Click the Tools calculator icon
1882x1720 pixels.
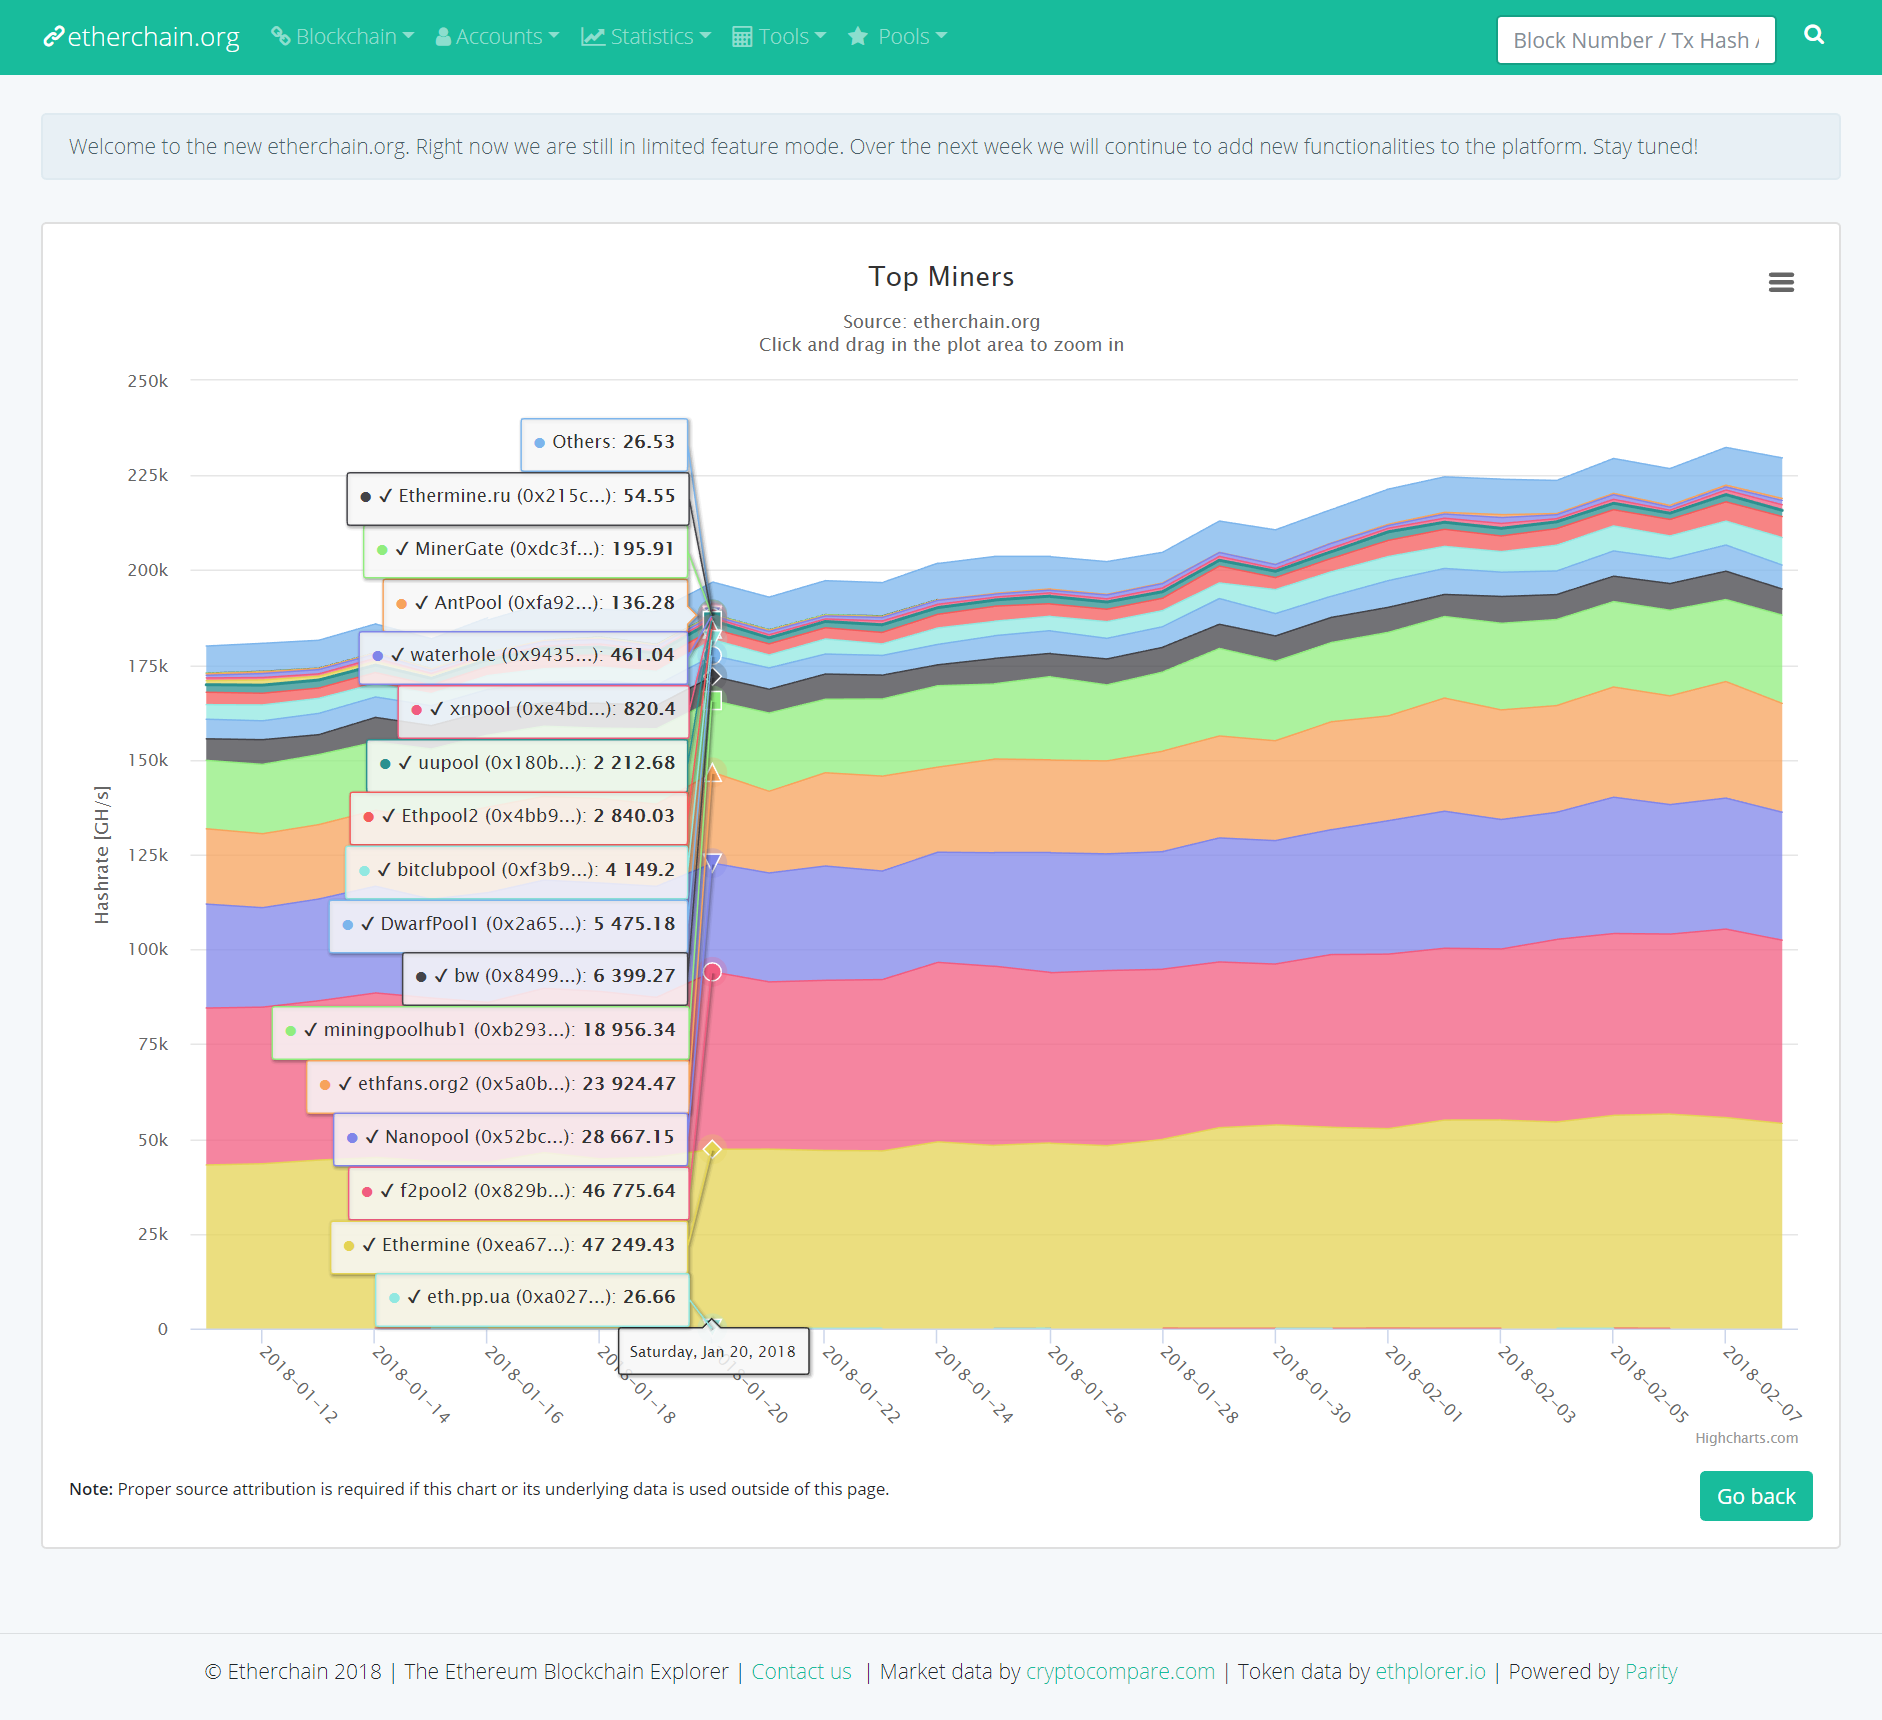742,37
